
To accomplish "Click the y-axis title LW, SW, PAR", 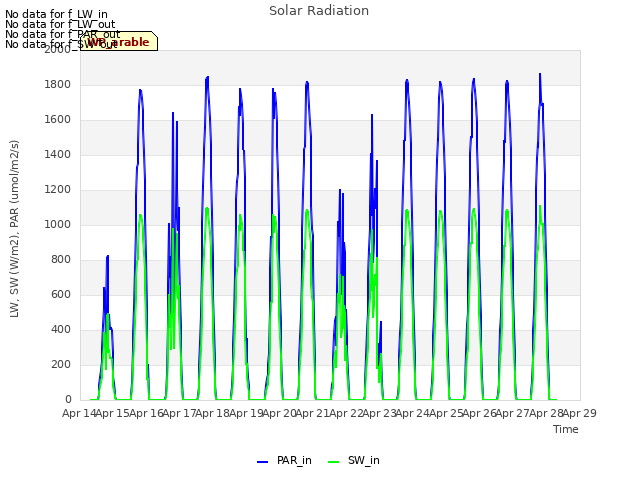I will [14, 229].
